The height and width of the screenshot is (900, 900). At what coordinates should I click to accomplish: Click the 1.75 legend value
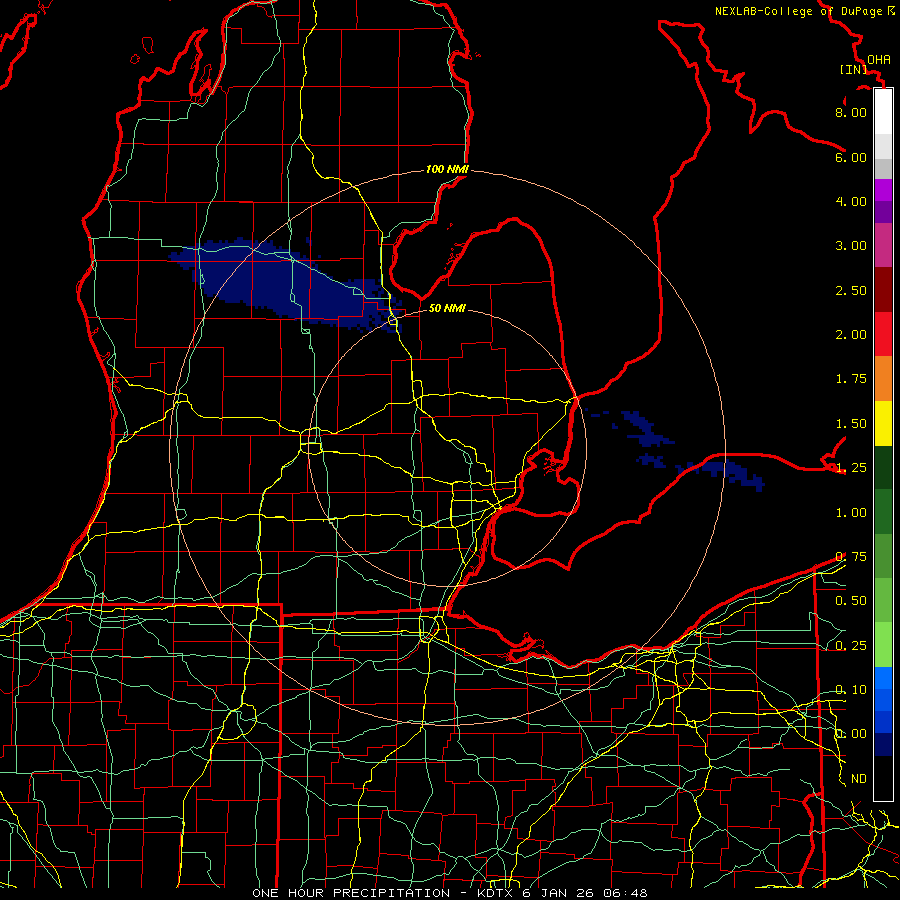pos(851,379)
